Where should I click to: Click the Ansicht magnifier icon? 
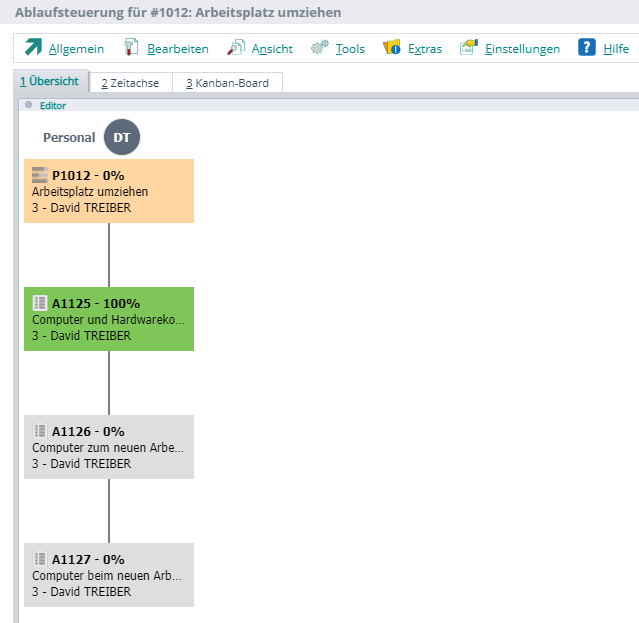(x=236, y=48)
